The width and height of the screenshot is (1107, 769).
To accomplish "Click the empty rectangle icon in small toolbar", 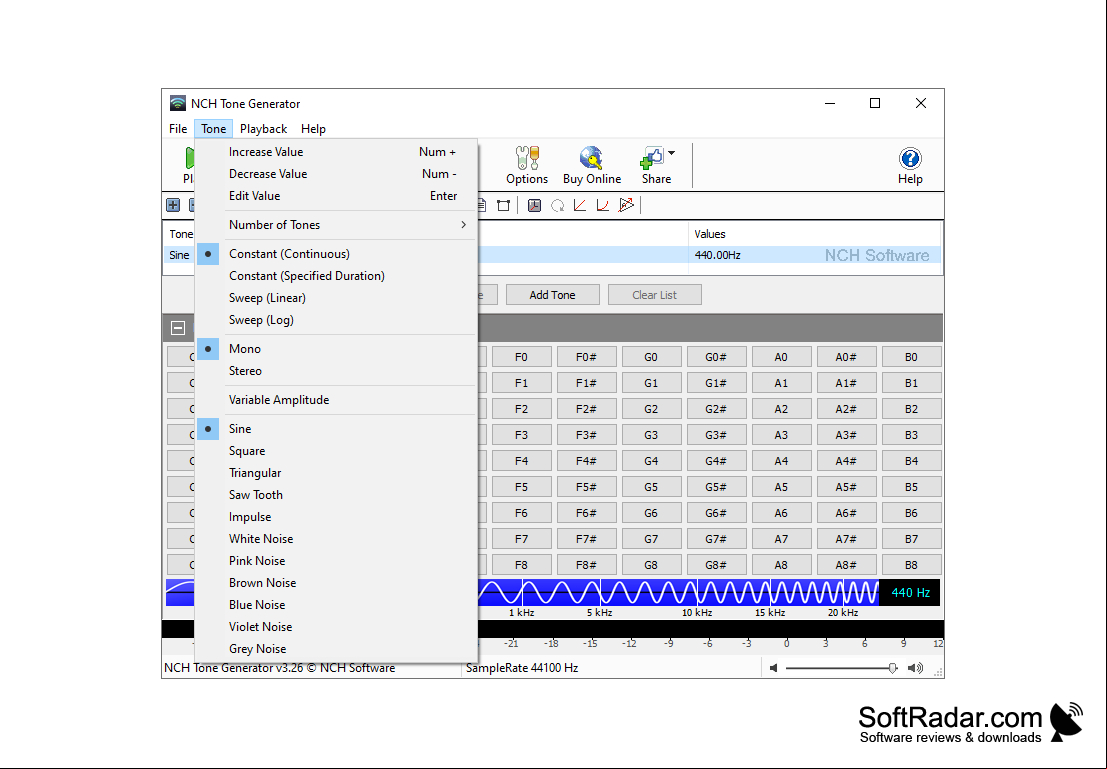I will tap(503, 205).
